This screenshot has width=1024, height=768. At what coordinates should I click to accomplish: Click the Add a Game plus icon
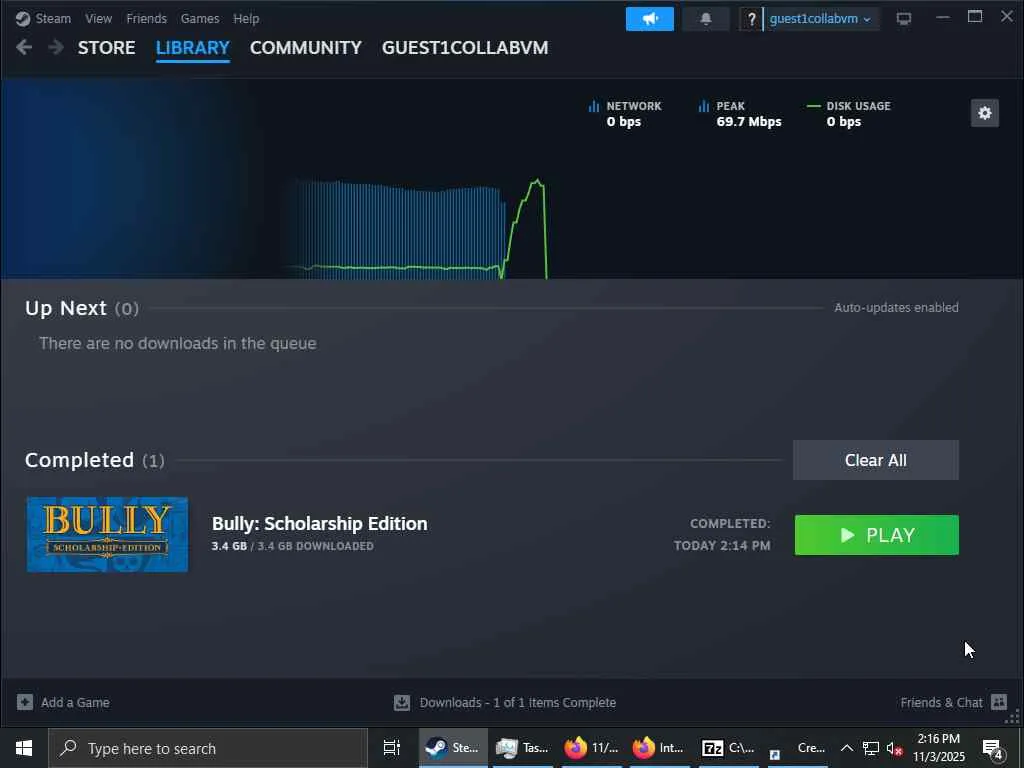tap(25, 702)
